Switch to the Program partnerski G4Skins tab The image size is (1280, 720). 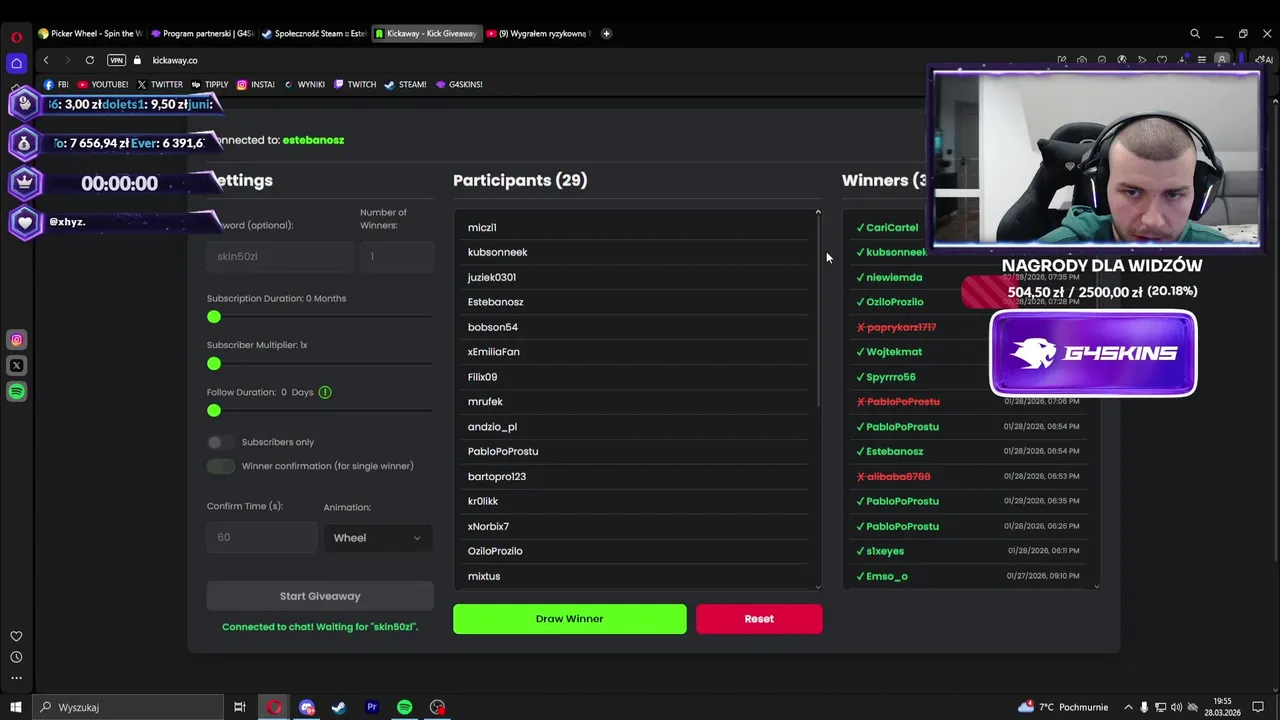202,33
